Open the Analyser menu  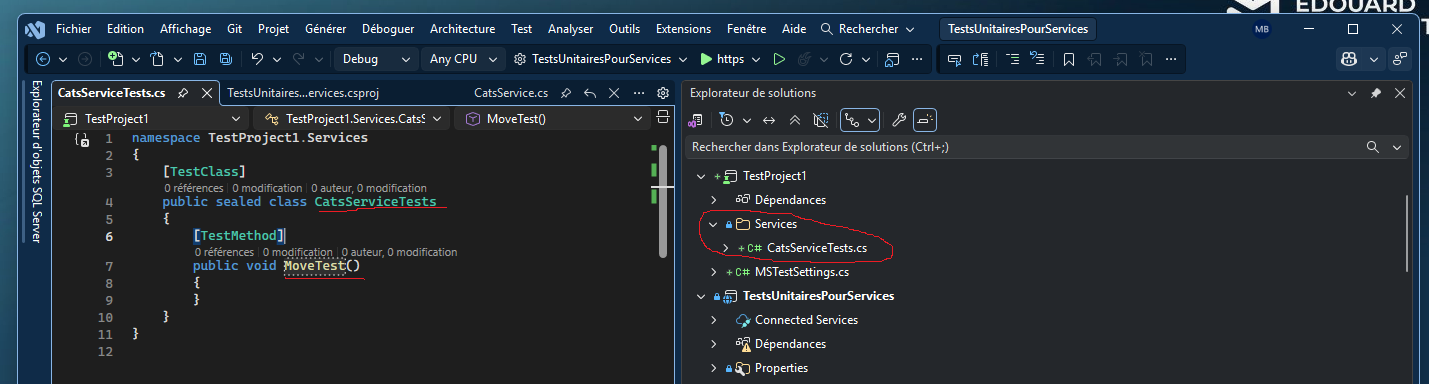click(x=571, y=29)
